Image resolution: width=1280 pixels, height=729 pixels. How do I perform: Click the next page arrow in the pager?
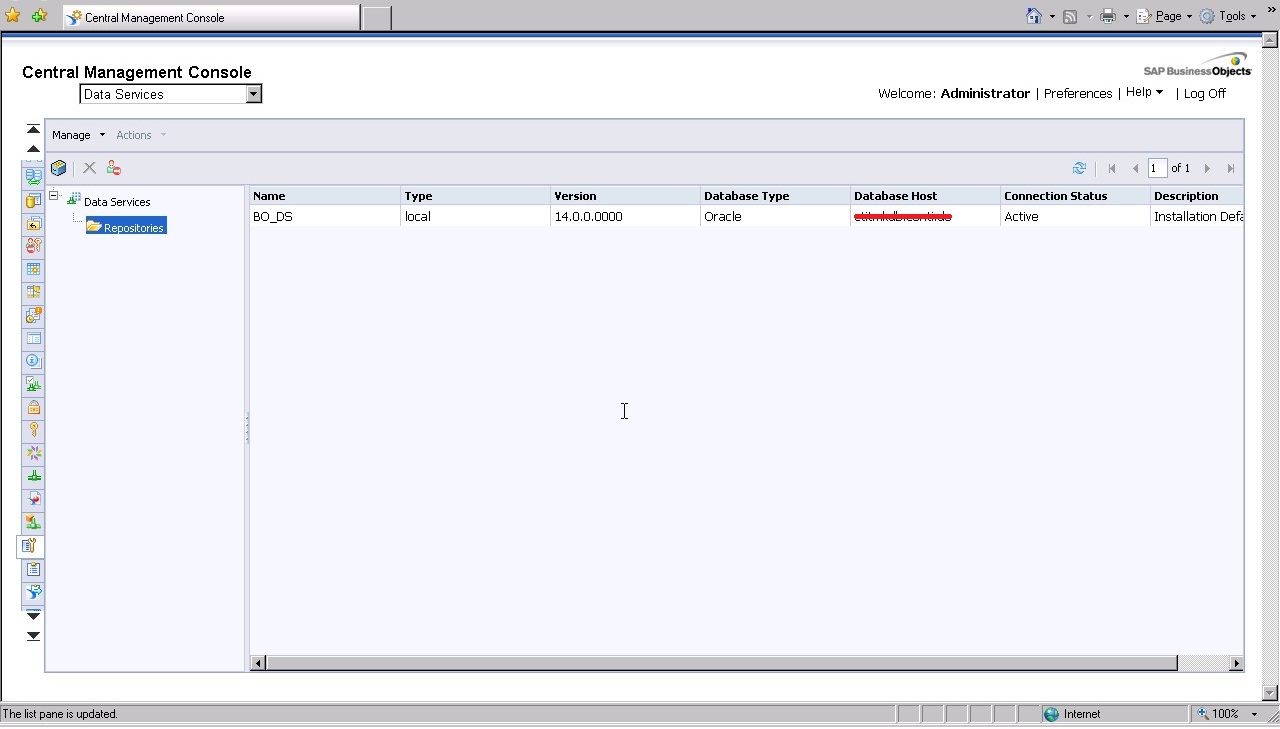tap(1207, 168)
